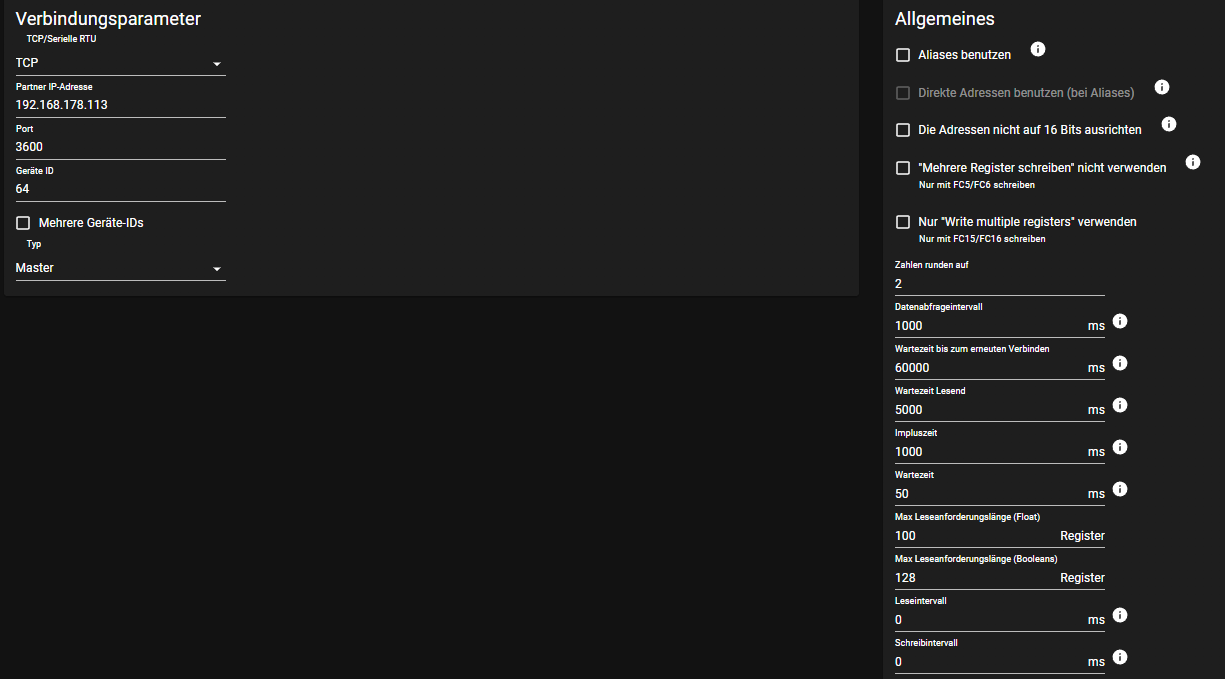Check Die Adressen nicht auf 16 Bits ausrichten
Image resolution: width=1225 pixels, height=679 pixels.
pyautogui.click(x=903, y=130)
